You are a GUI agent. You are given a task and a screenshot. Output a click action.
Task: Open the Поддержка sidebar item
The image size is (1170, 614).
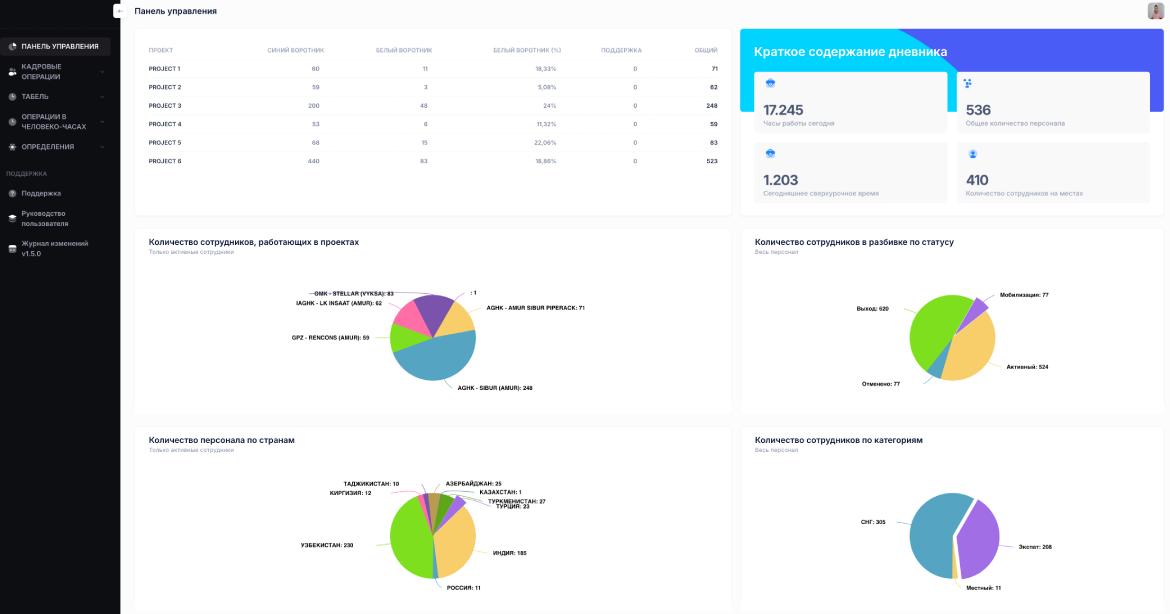click(x=41, y=193)
